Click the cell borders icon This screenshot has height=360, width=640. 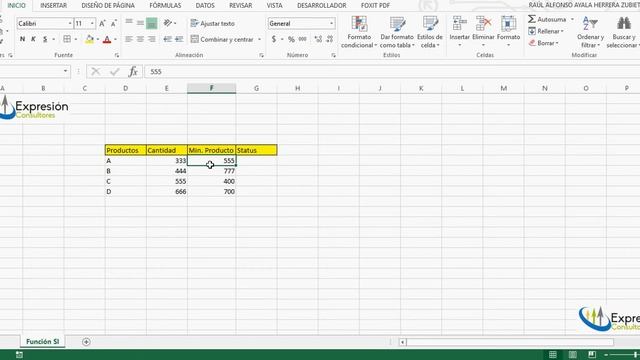[67, 39]
